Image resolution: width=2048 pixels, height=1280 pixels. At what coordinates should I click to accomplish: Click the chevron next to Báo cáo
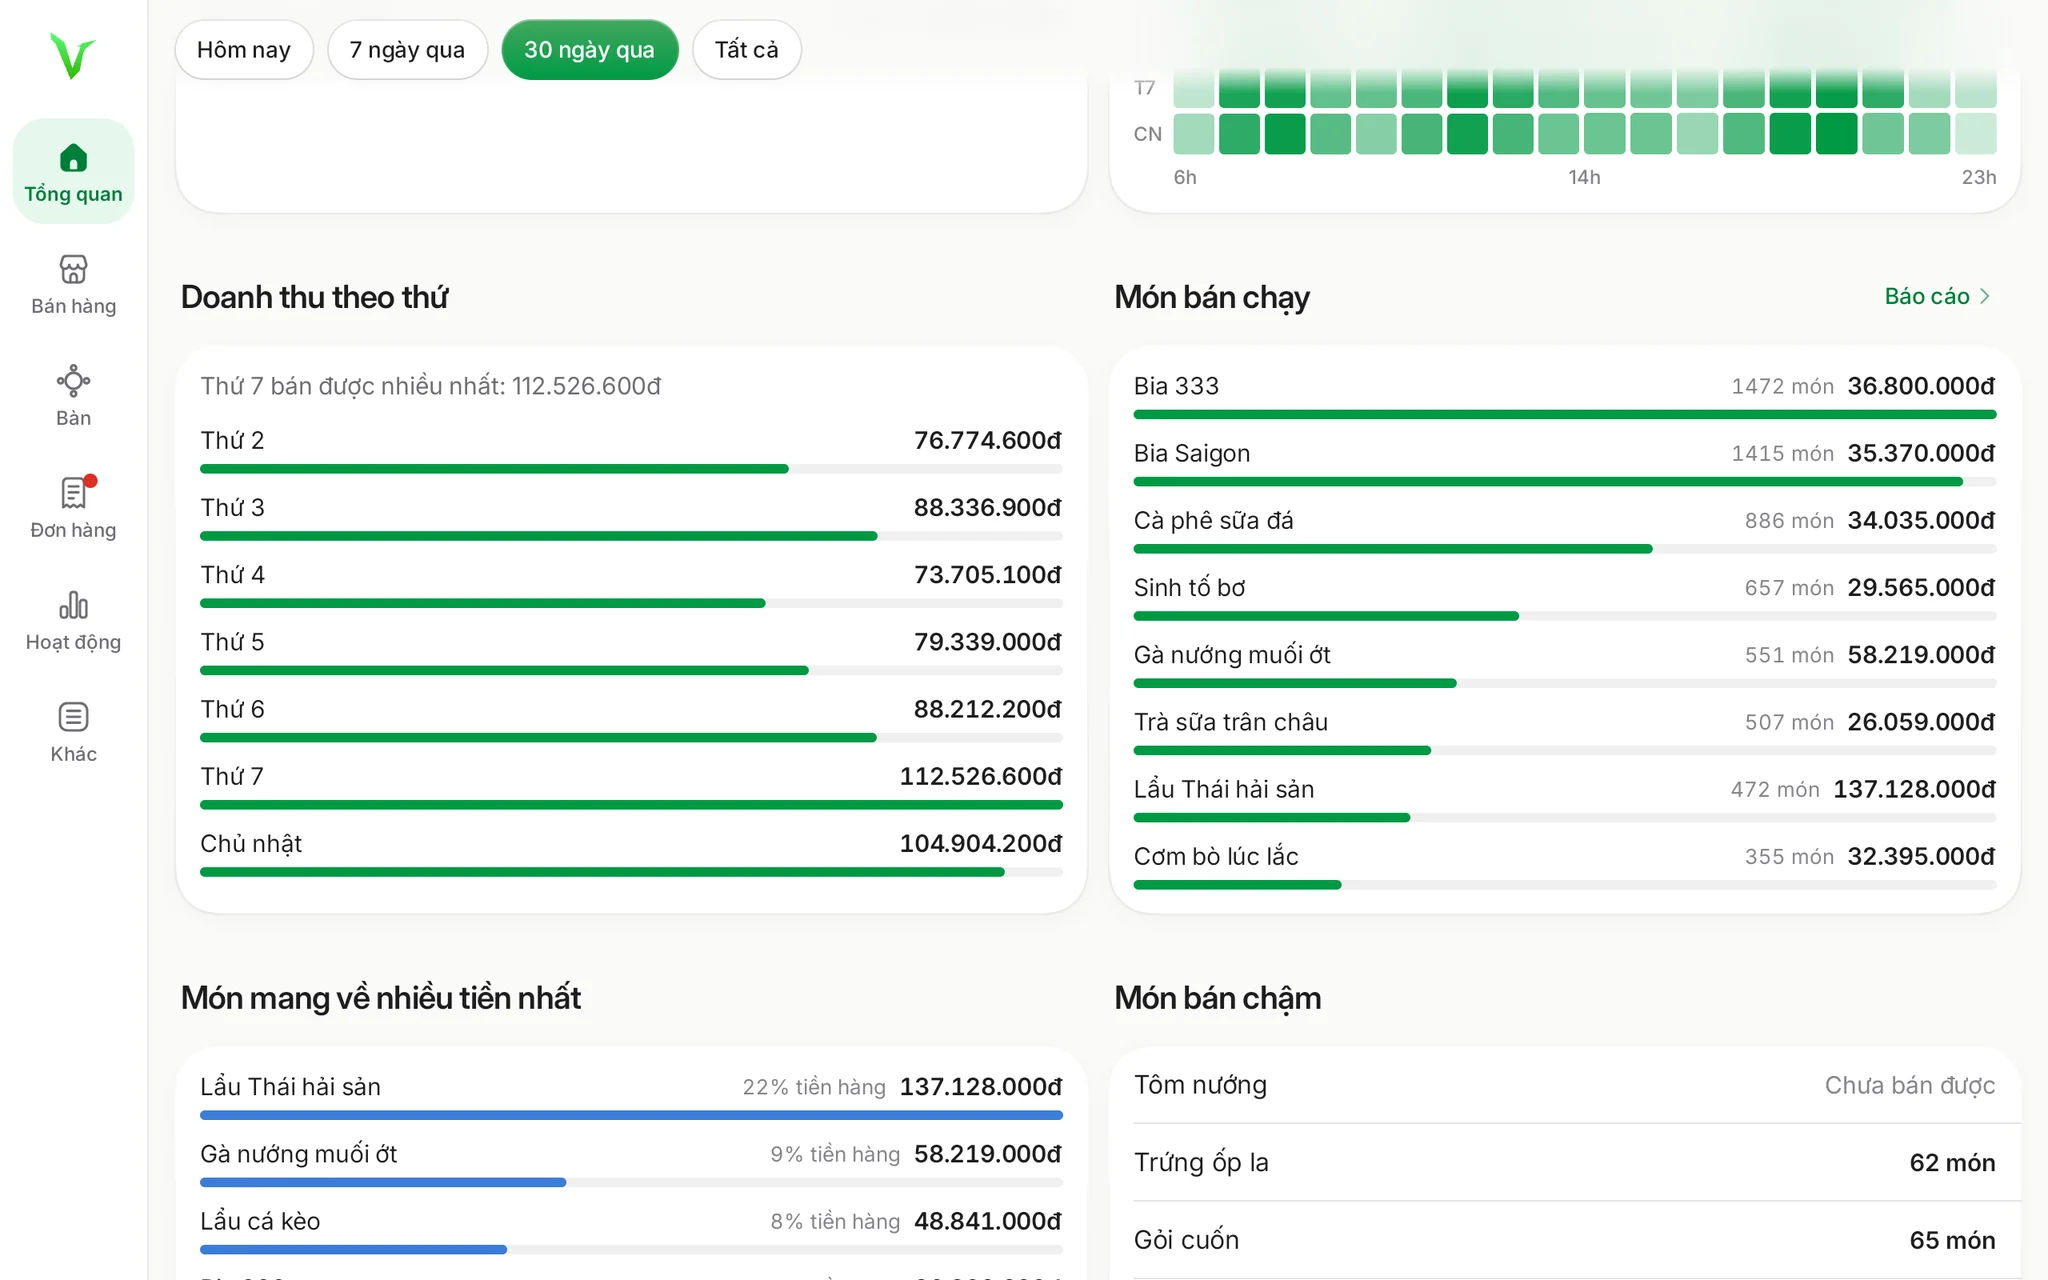tap(1985, 296)
